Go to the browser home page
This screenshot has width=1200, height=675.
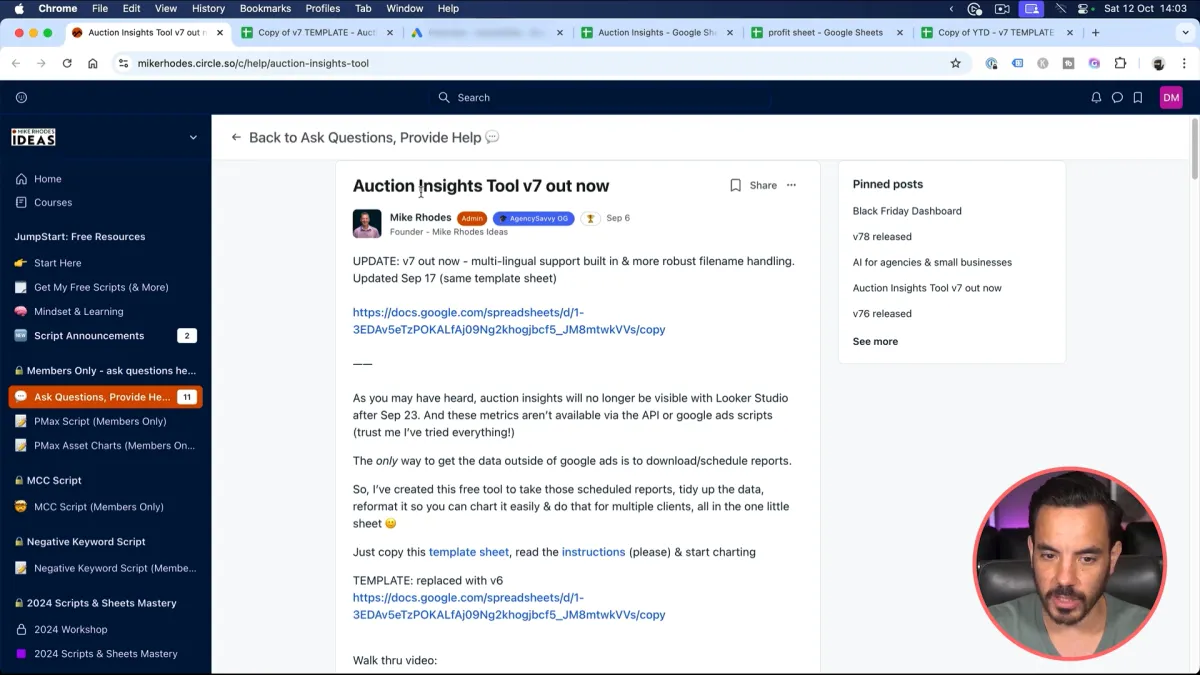(93, 63)
